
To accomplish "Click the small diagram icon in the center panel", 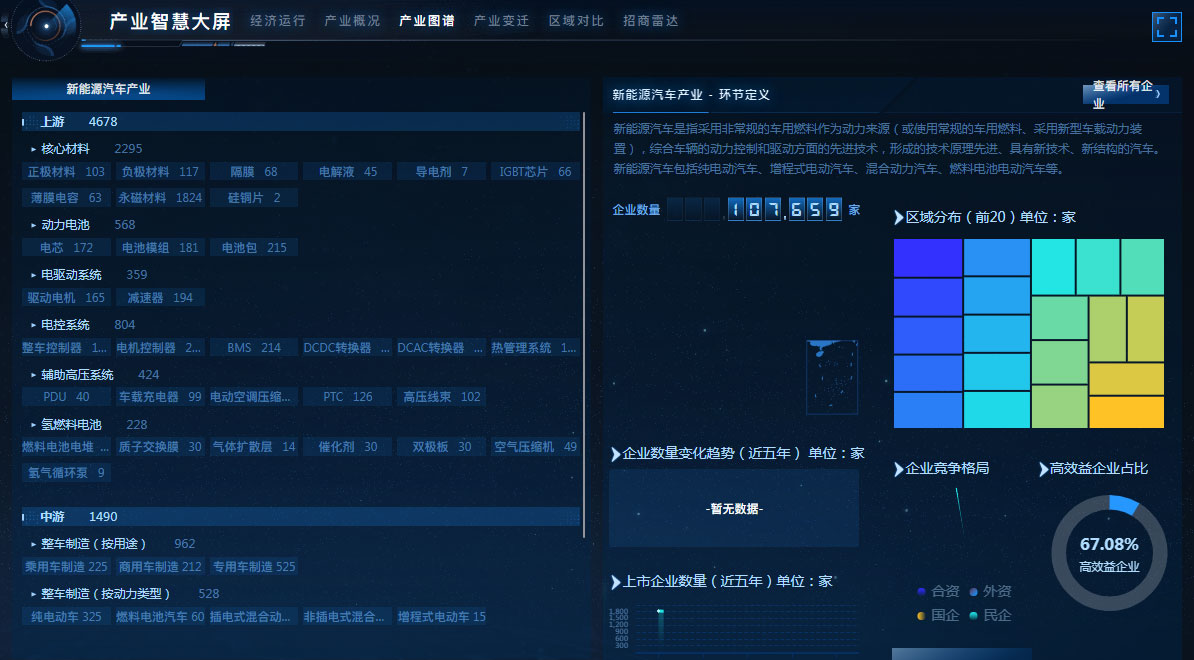I will coord(832,378).
